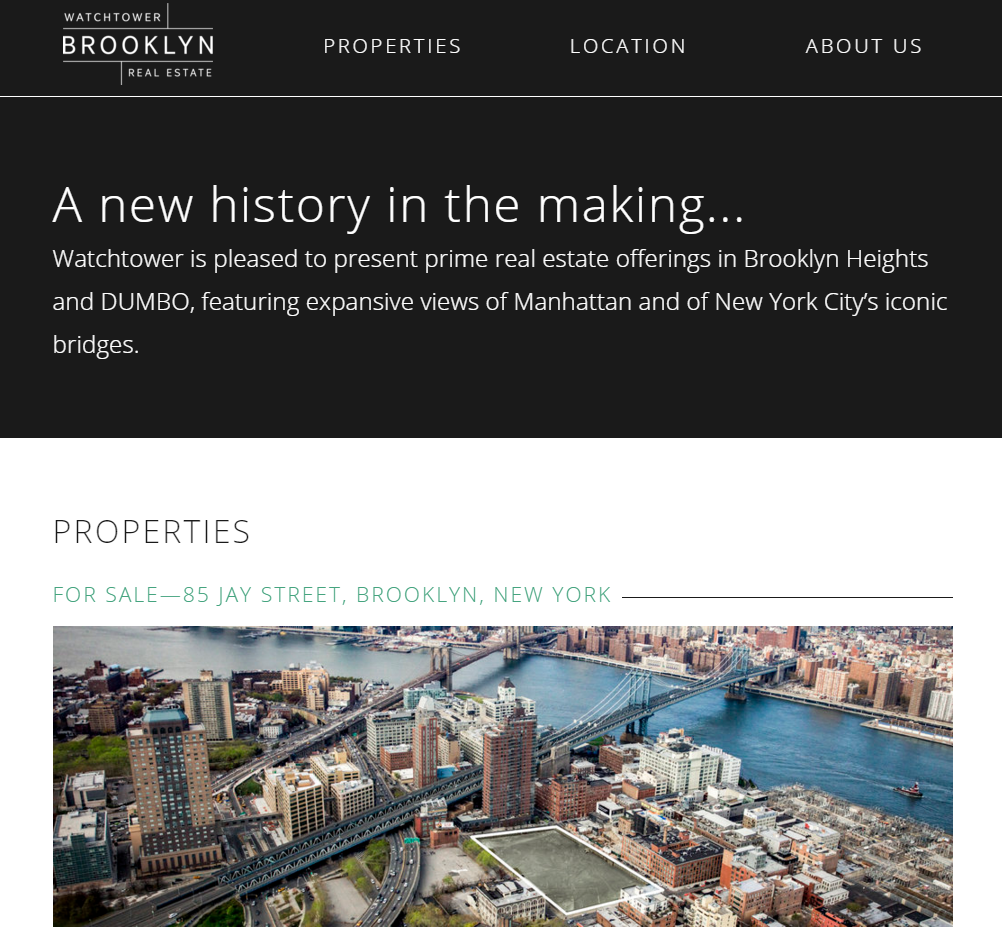Viewport: 1002px width, 932px height.
Task: Open the ABOUT US page
Action: [x=864, y=46]
